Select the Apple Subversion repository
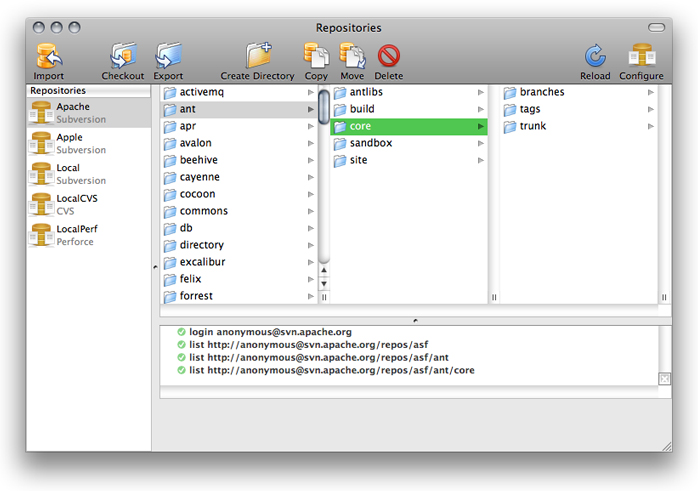698x491 pixels. [x=80, y=143]
